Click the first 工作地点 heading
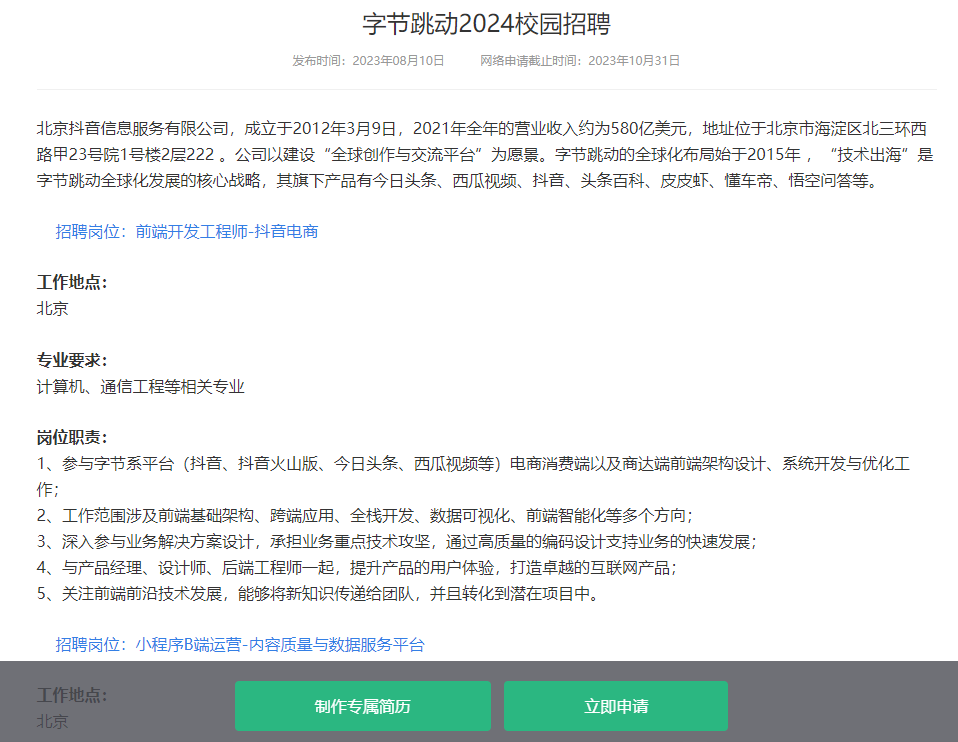The height and width of the screenshot is (742, 958). pos(72,282)
